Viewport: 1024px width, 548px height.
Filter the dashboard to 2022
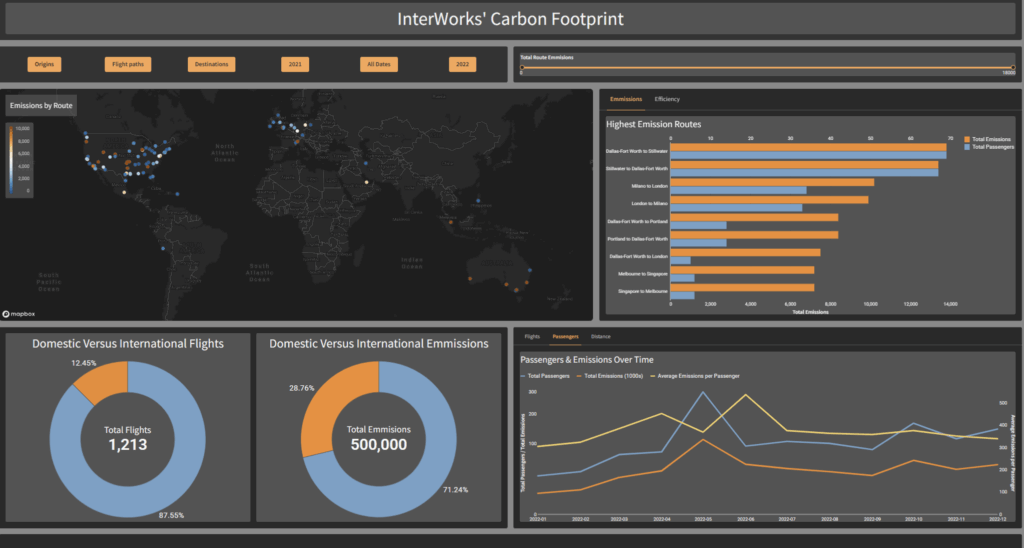coord(462,64)
